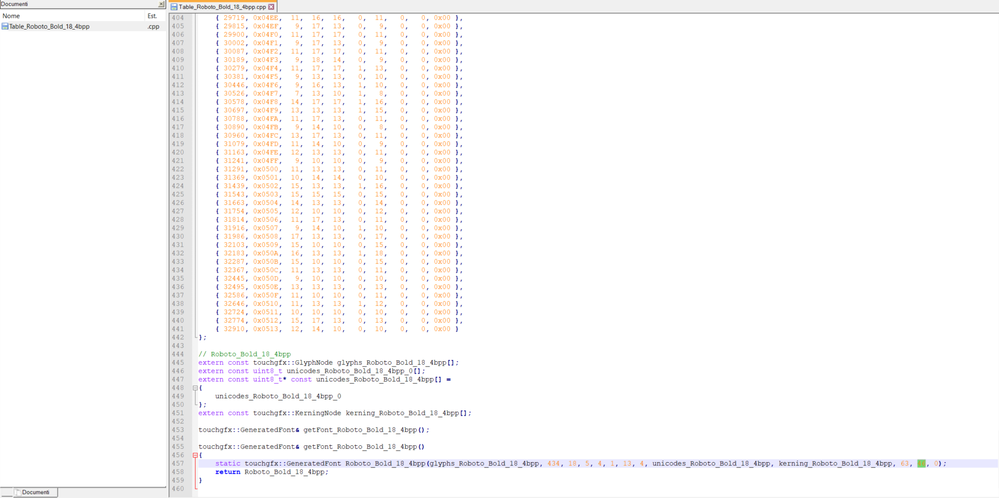Collapse the red fold marker at line 456
The image size is (999, 498).
[195, 455]
